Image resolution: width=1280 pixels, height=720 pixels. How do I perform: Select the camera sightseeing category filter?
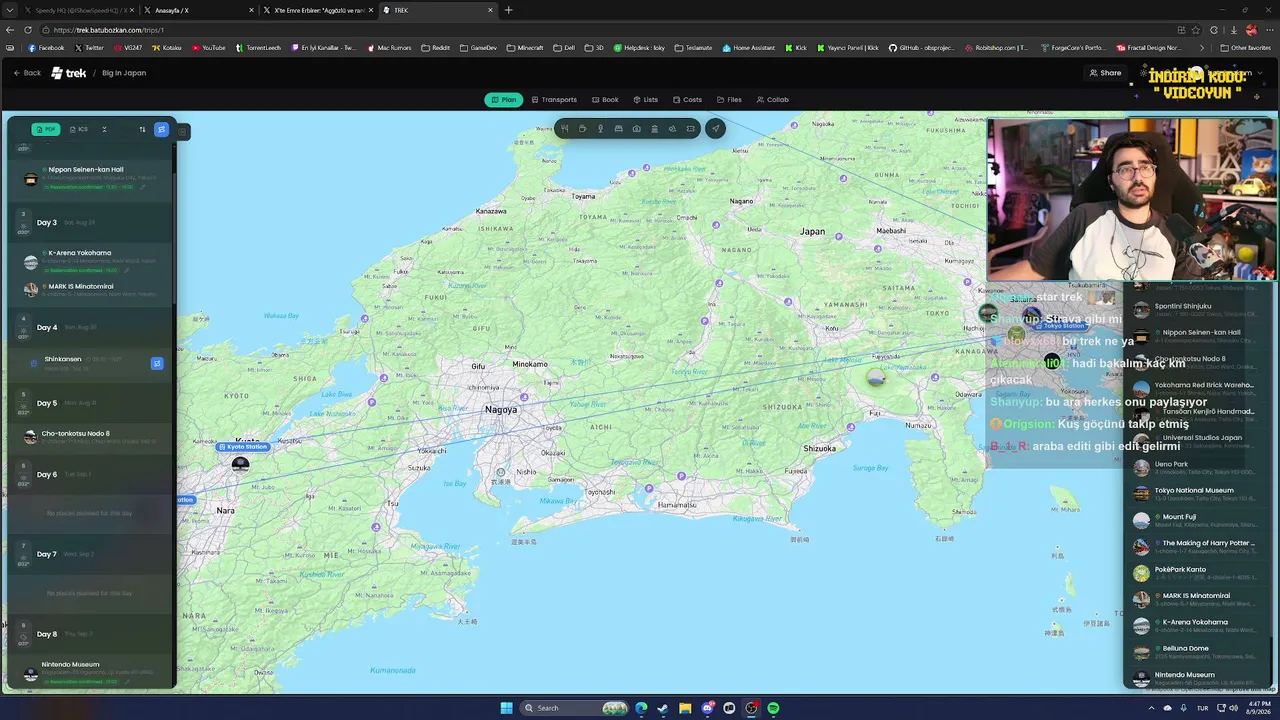(x=636, y=129)
